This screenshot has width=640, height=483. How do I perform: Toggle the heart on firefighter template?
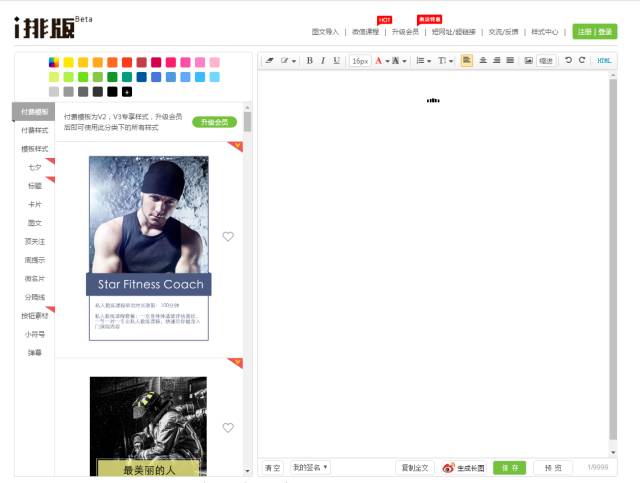228,427
